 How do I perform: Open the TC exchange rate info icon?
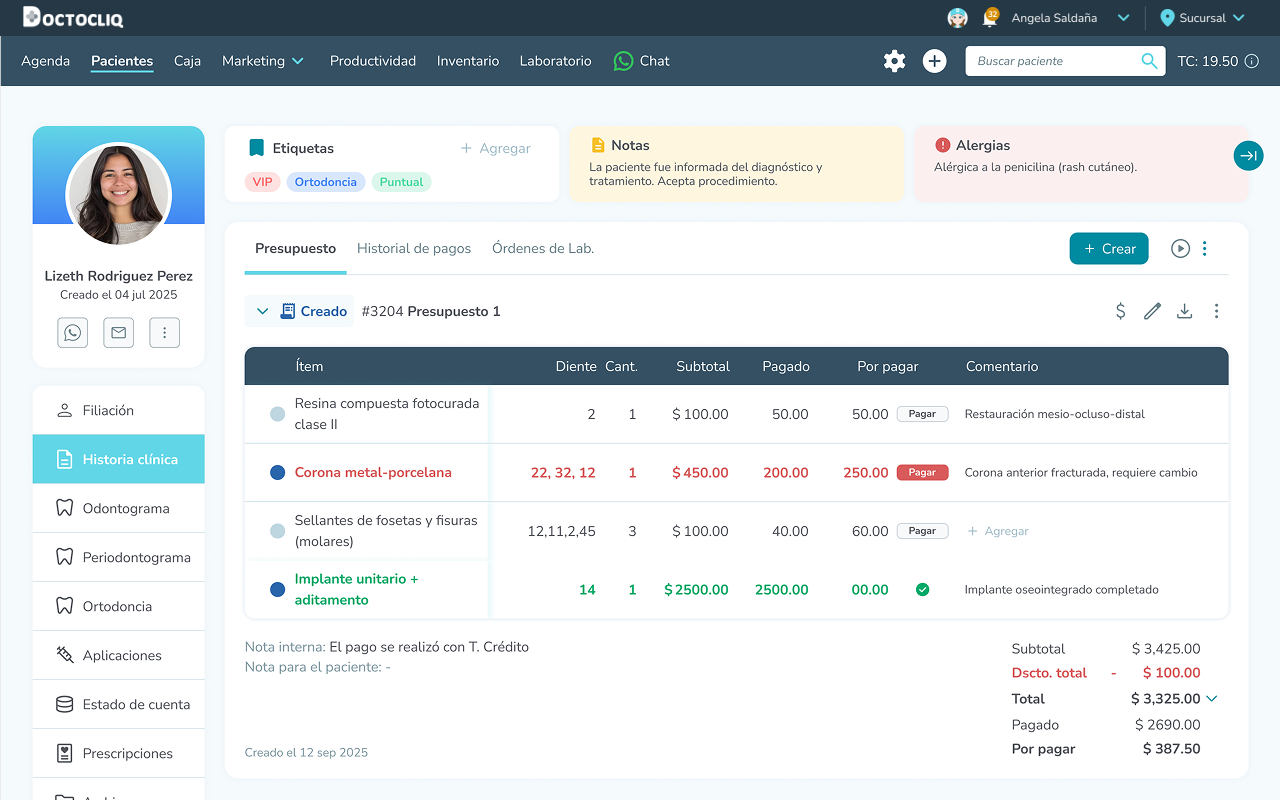coord(1251,61)
